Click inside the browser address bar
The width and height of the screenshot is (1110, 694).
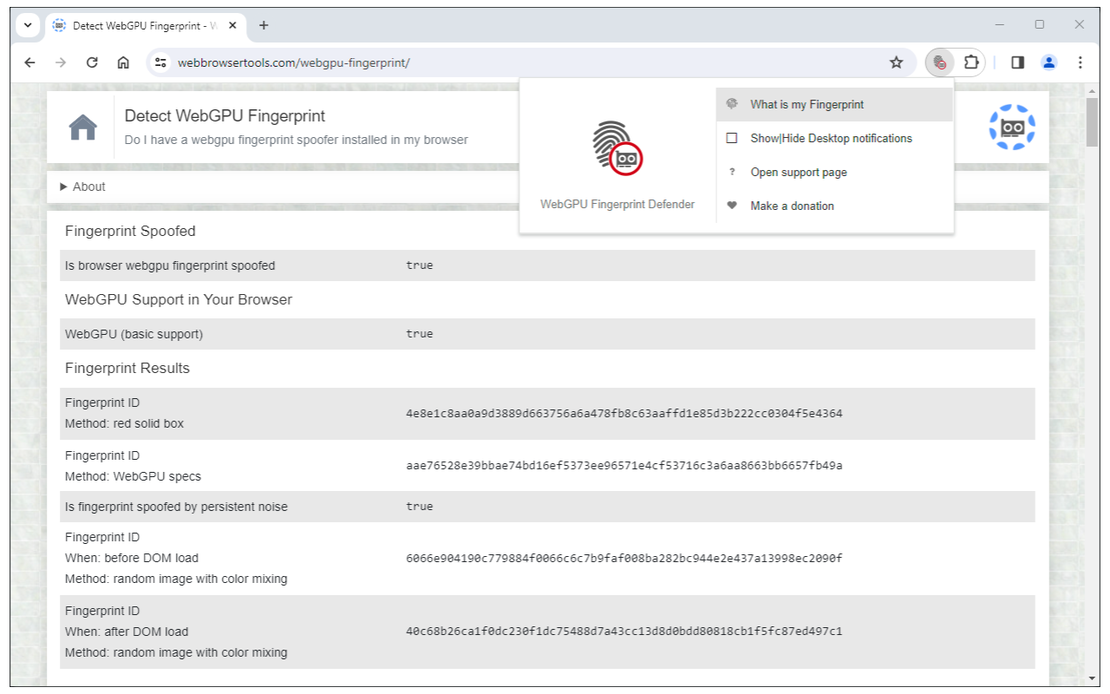pyautogui.click(x=400, y=61)
